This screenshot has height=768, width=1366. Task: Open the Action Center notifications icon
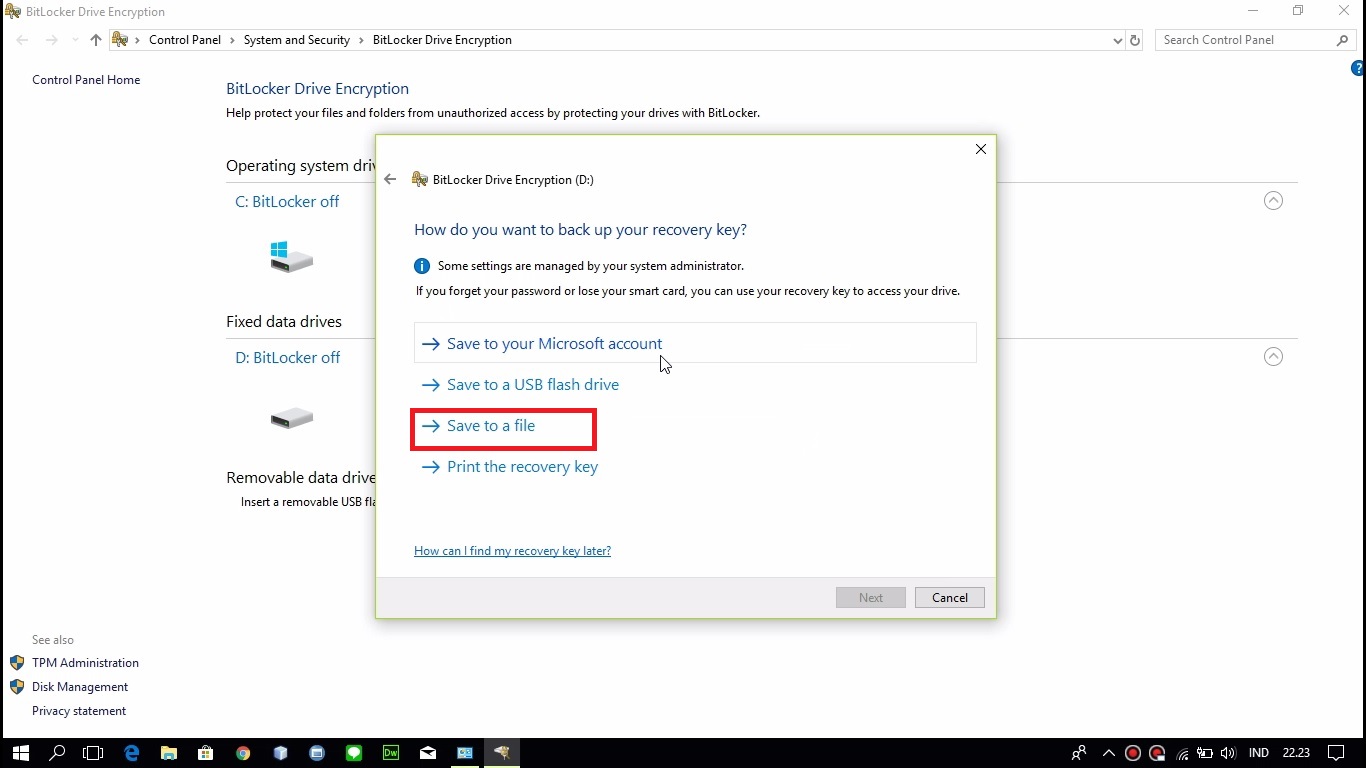click(1336, 753)
